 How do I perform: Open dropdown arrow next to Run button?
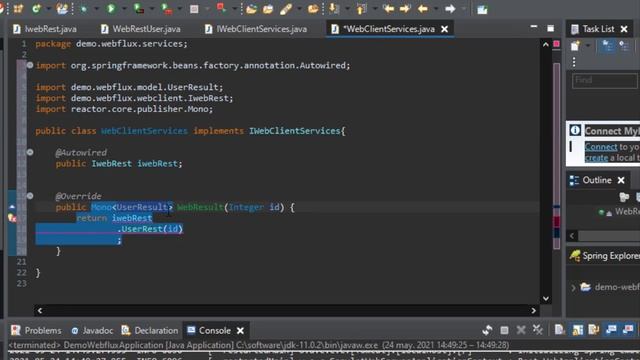pos(124,9)
